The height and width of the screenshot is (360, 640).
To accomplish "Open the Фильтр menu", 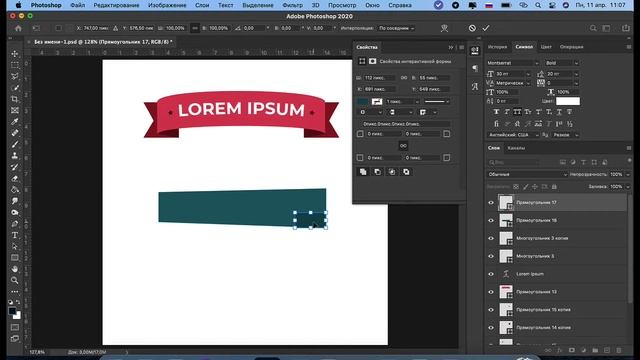I will point(293,5).
